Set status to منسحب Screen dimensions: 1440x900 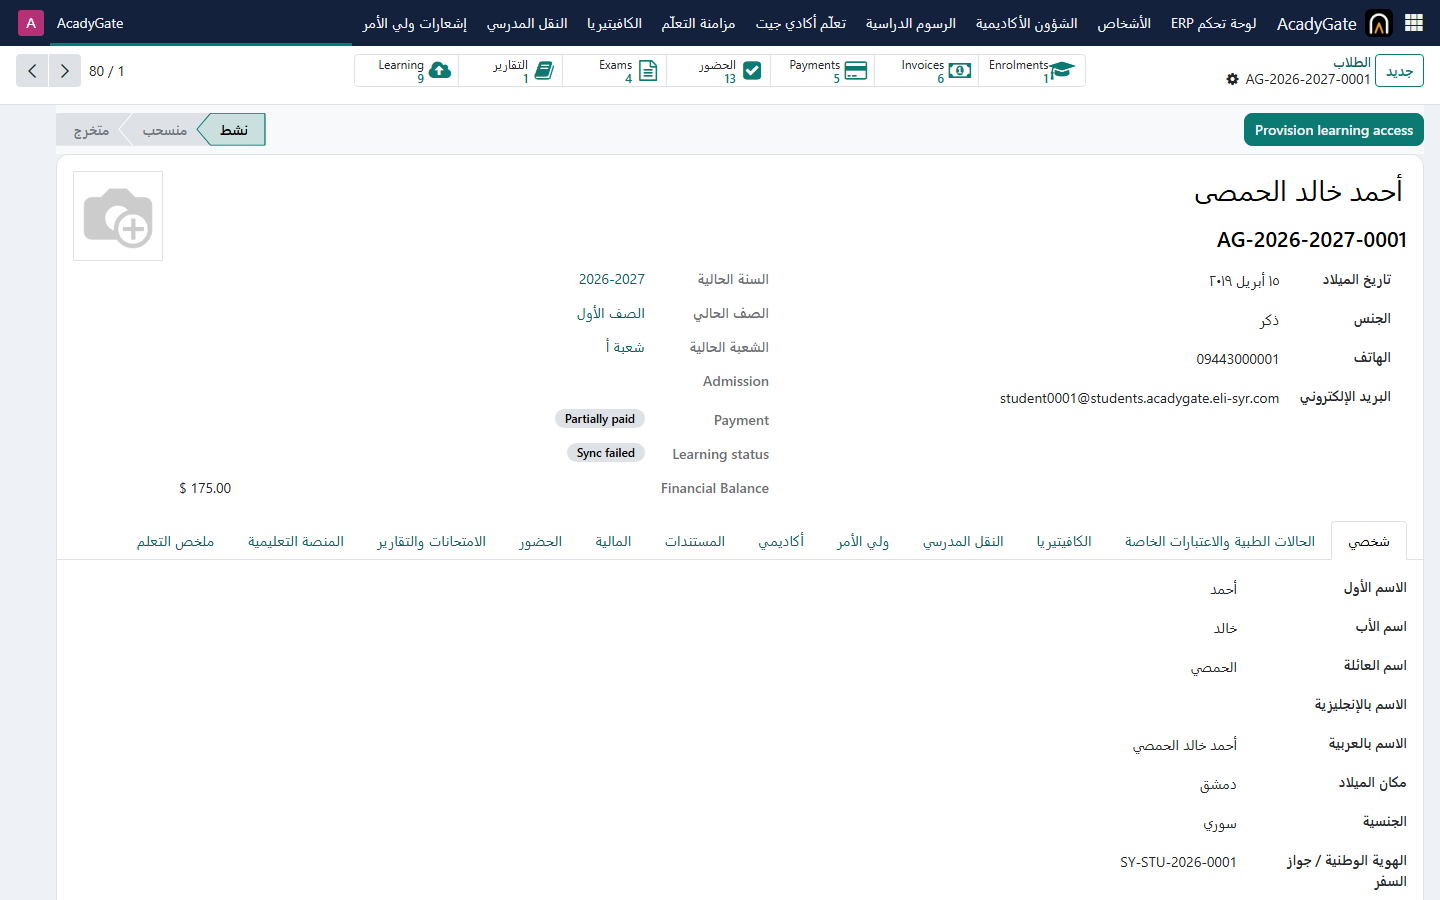coord(164,130)
